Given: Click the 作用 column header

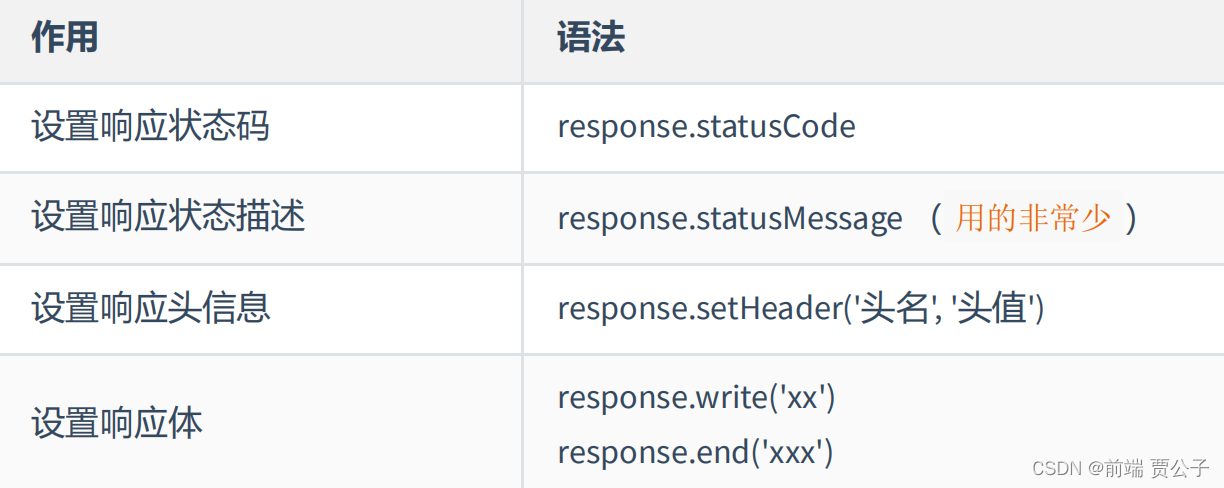Looking at the screenshot, I should (65, 38).
